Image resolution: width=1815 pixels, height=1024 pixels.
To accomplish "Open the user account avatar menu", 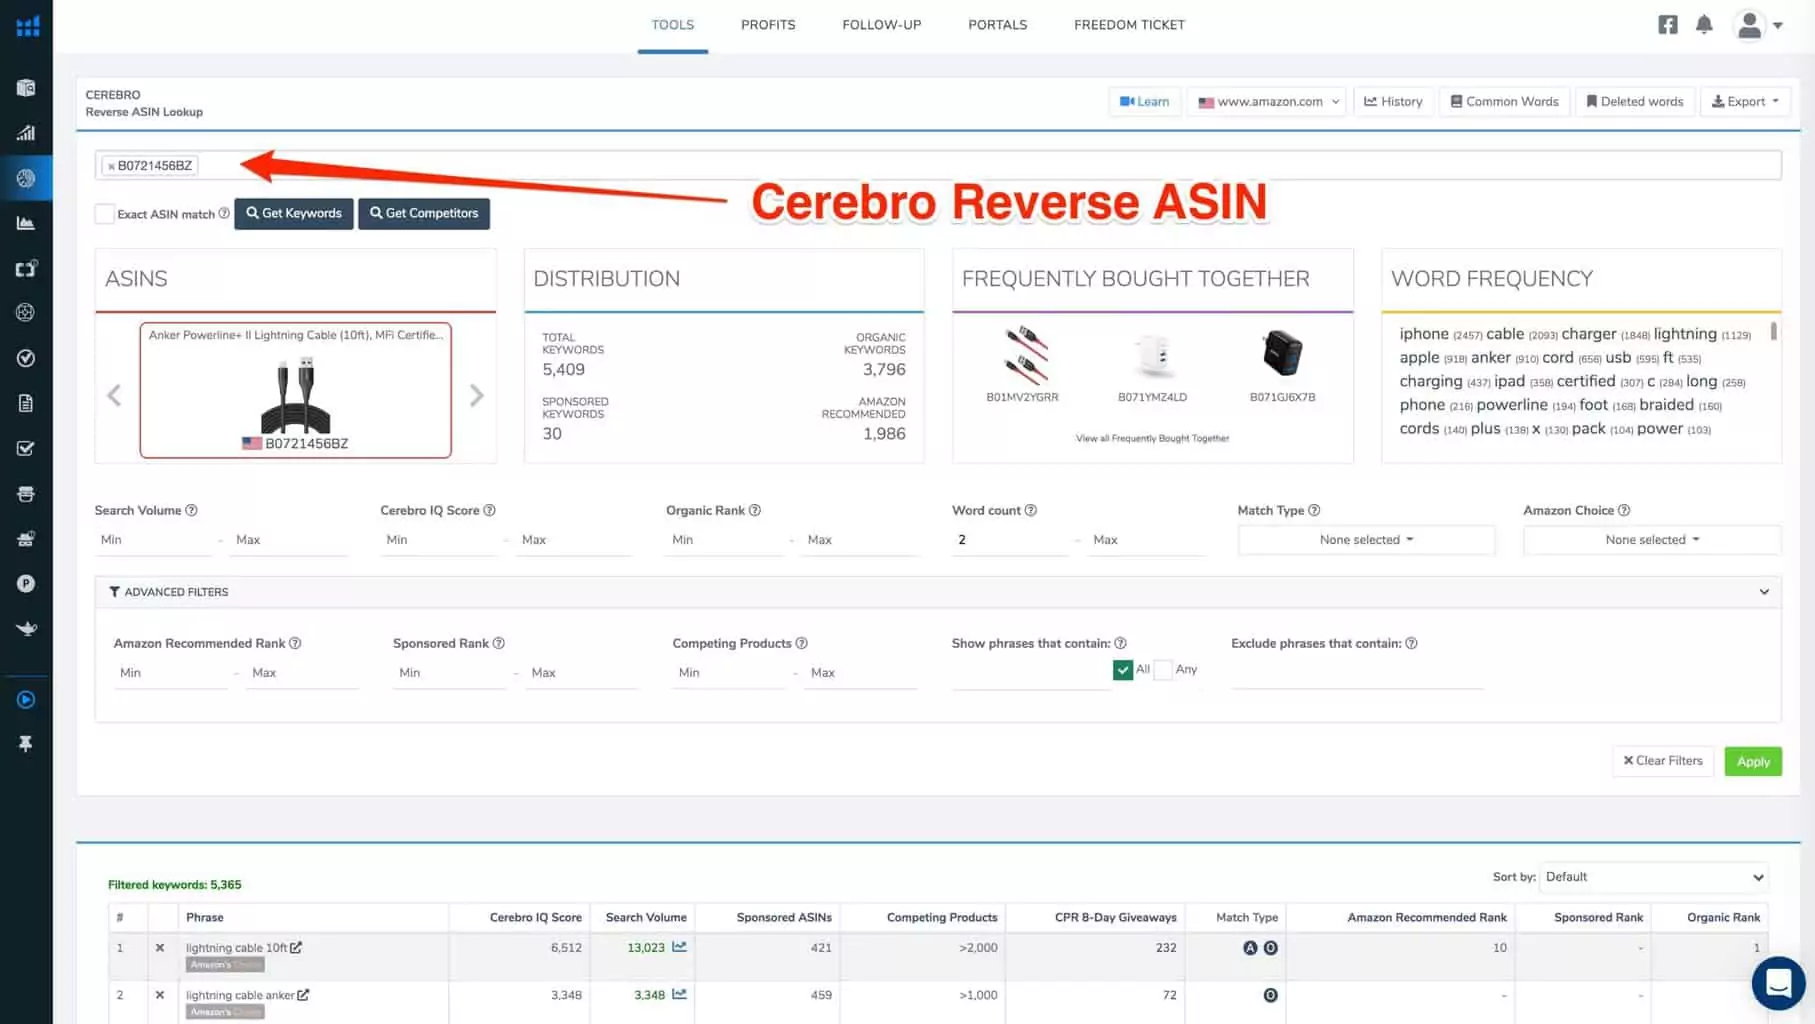I will pyautogui.click(x=1758, y=25).
